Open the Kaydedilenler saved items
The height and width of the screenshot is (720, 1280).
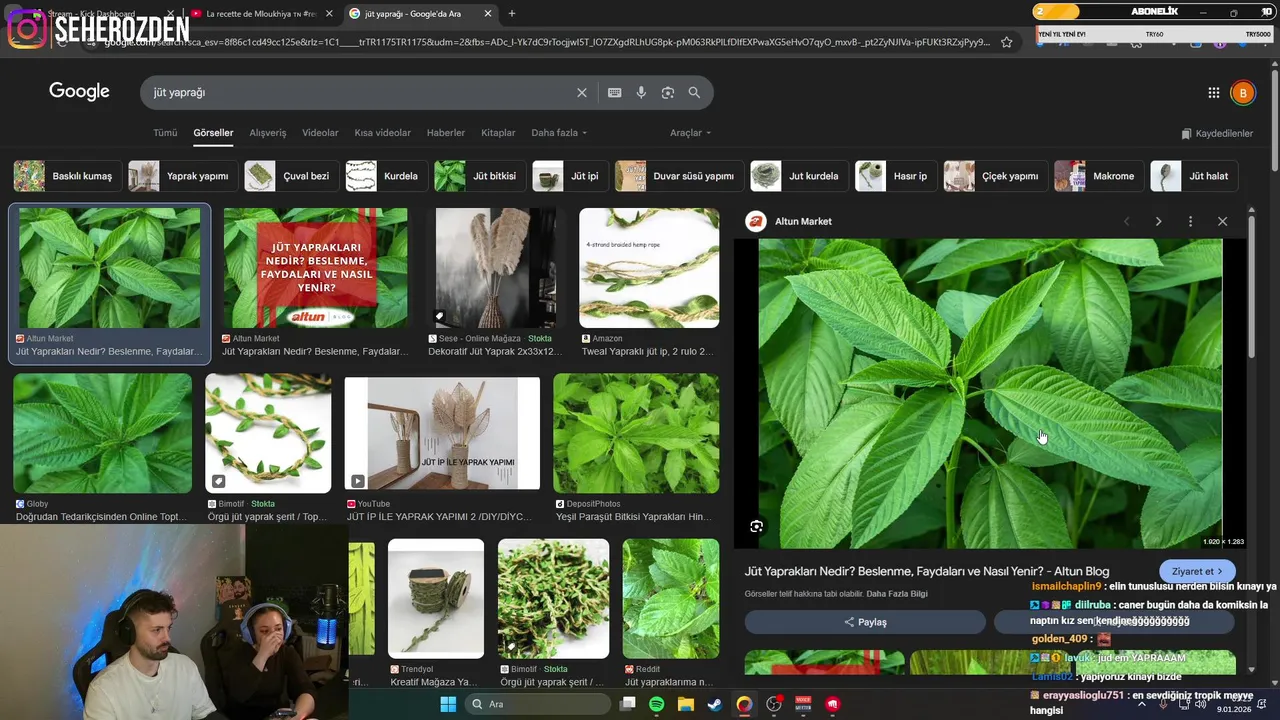pyautogui.click(x=1217, y=133)
